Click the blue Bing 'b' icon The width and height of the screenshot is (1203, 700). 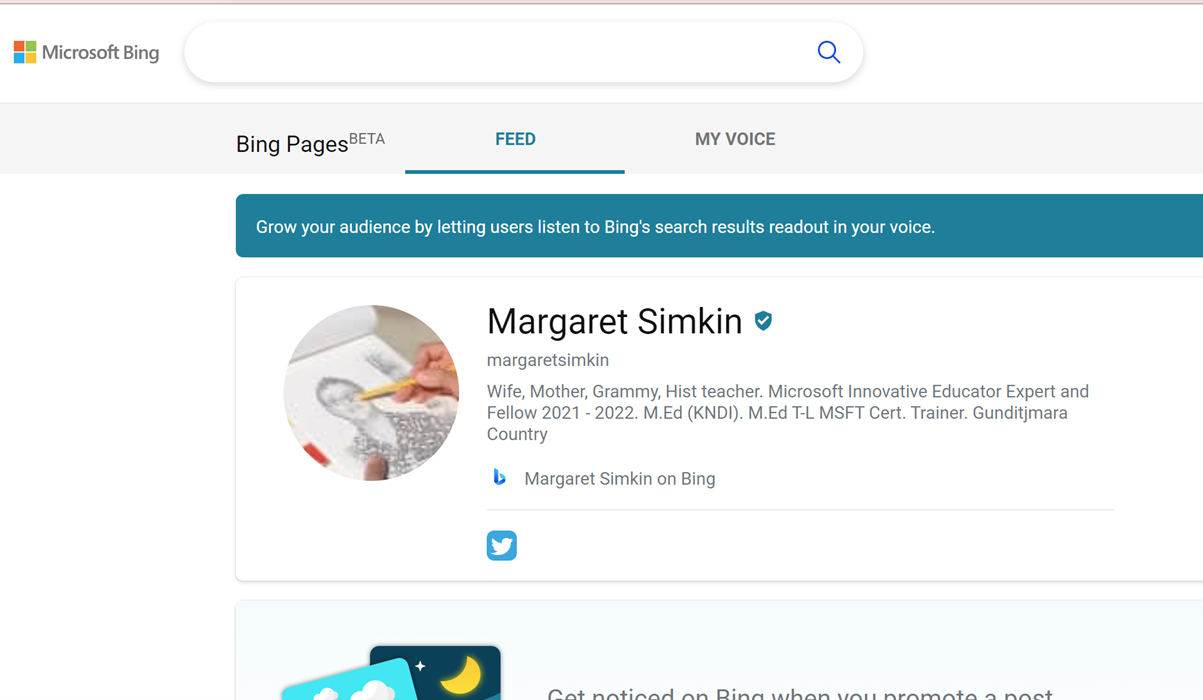click(x=500, y=478)
